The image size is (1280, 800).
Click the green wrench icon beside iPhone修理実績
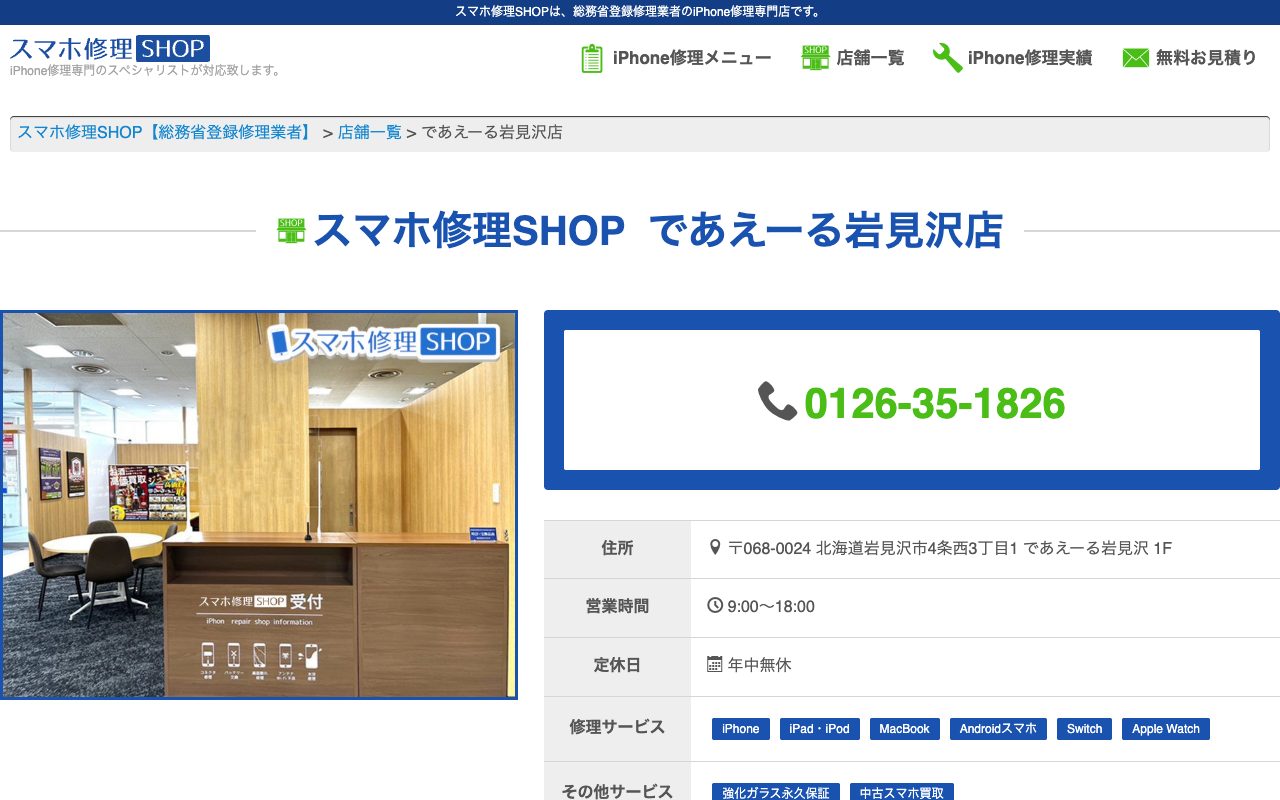pyautogui.click(x=947, y=58)
